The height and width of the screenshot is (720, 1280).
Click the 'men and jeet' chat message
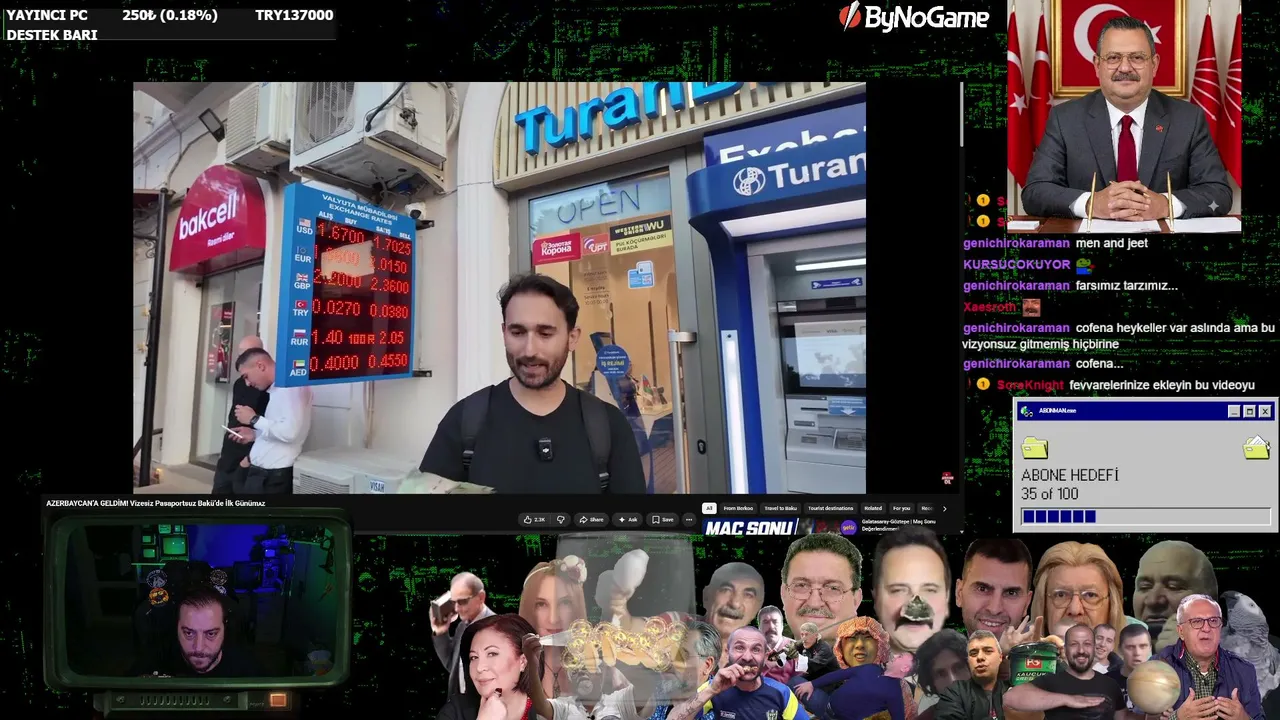click(x=1111, y=243)
